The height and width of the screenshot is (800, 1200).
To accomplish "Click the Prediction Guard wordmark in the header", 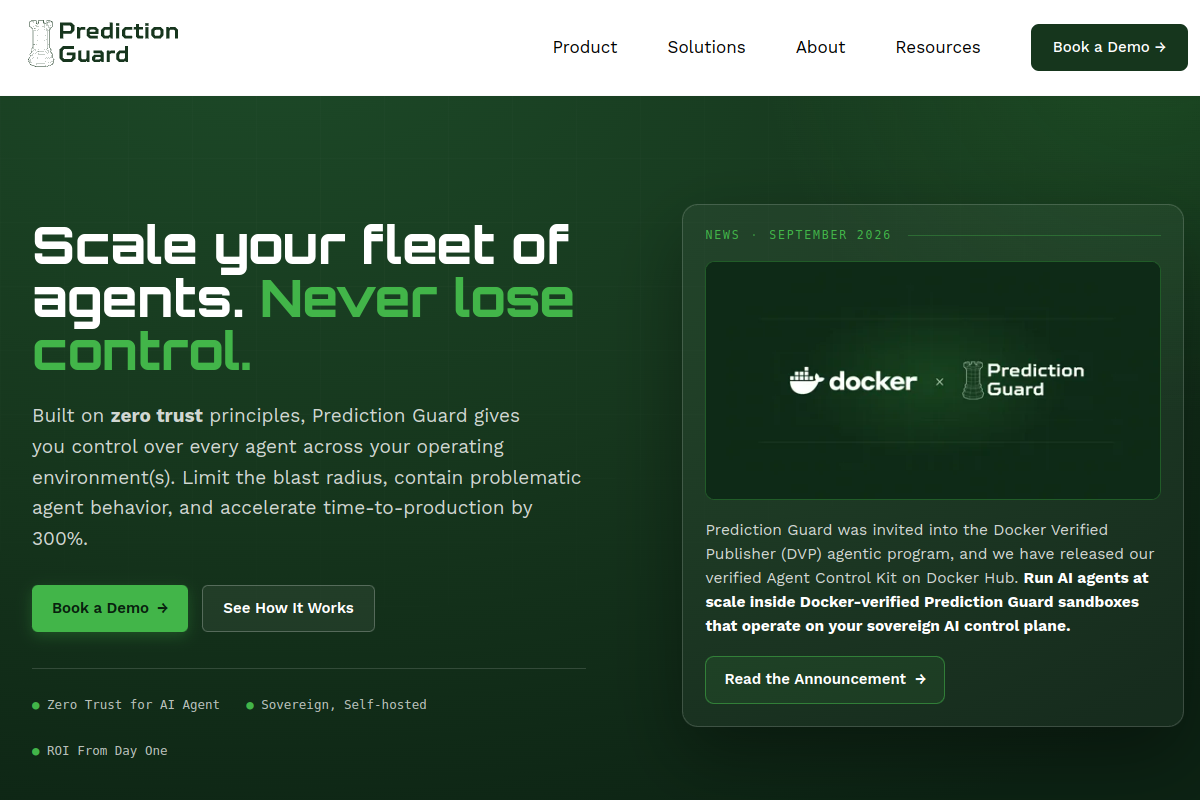I will [118, 43].
